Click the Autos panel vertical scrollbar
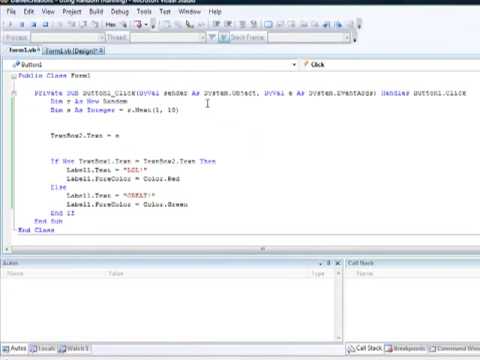The image size is (480, 360). [339, 306]
